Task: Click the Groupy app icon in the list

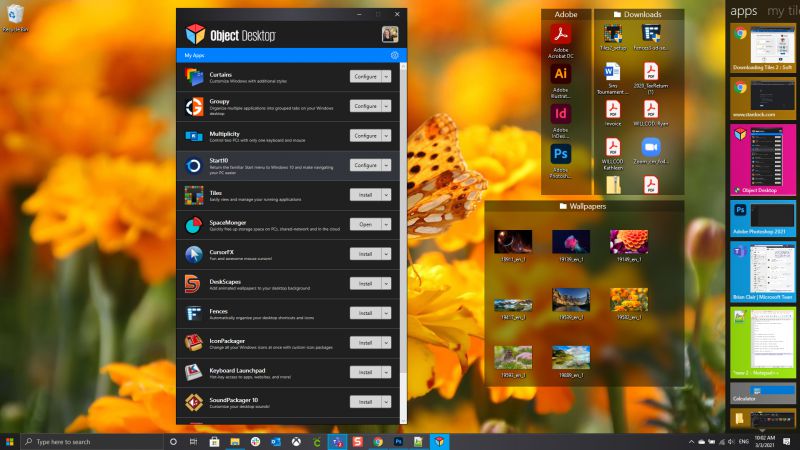Action: (194, 106)
